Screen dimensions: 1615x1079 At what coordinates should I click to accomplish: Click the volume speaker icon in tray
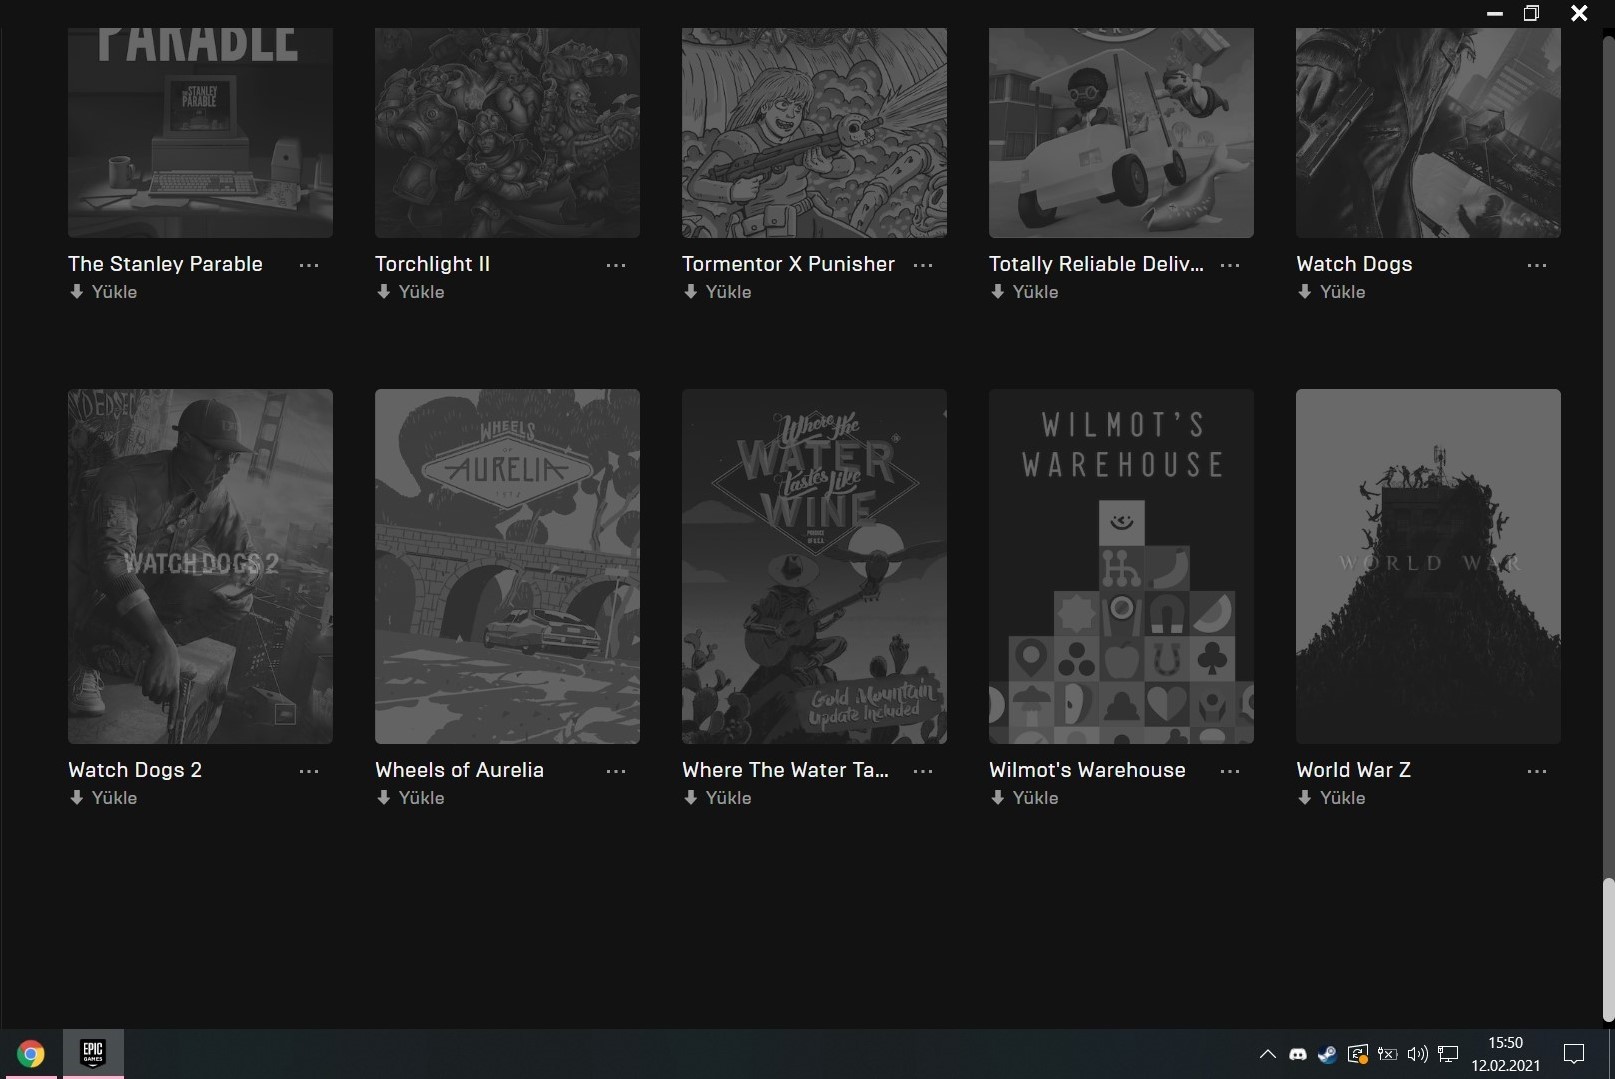pos(1417,1054)
